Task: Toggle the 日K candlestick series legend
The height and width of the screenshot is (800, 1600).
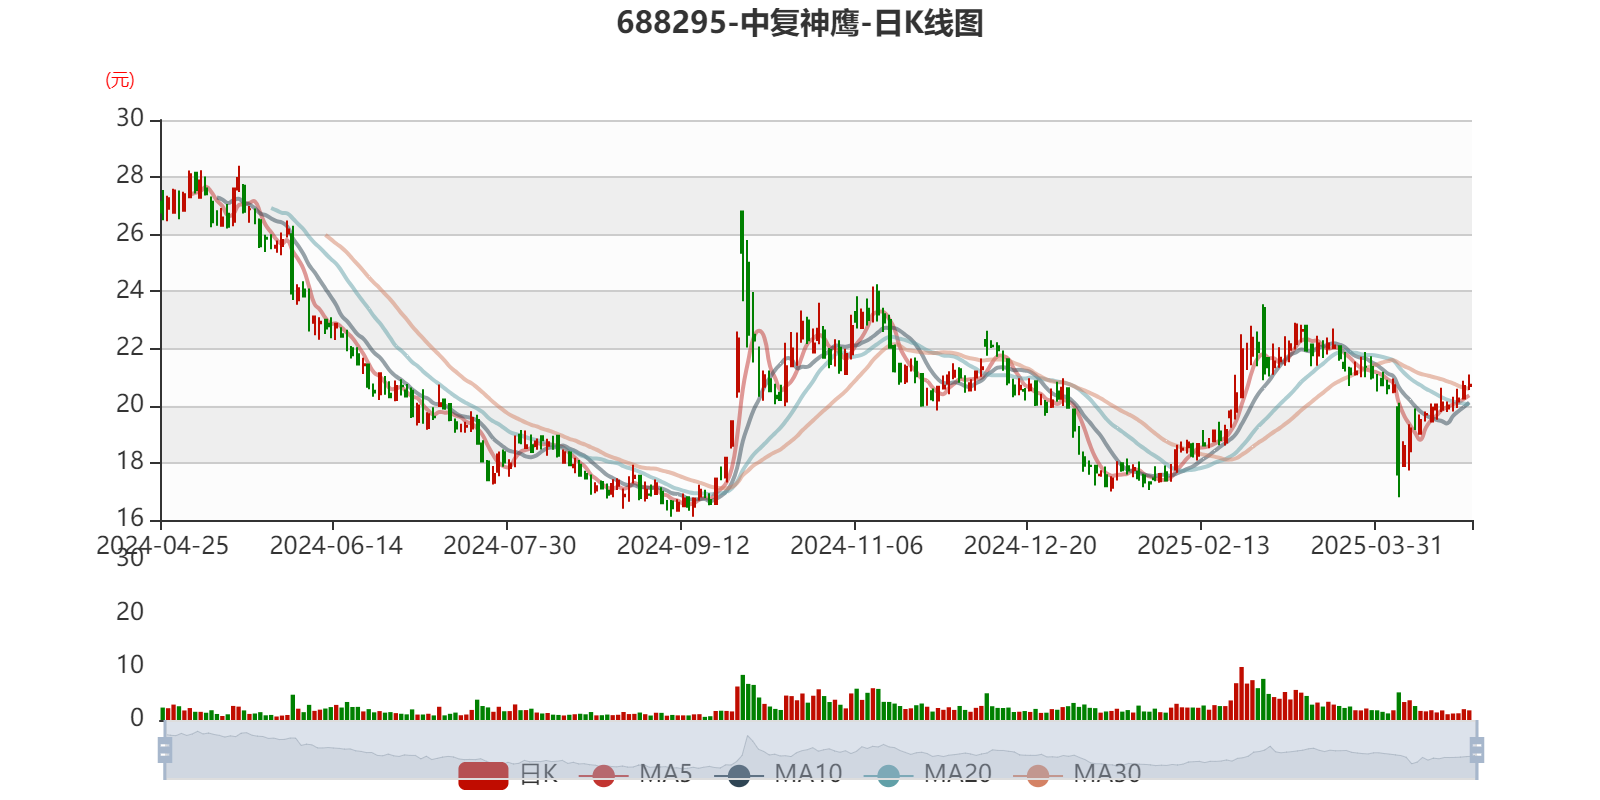Action: coord(507,774)
